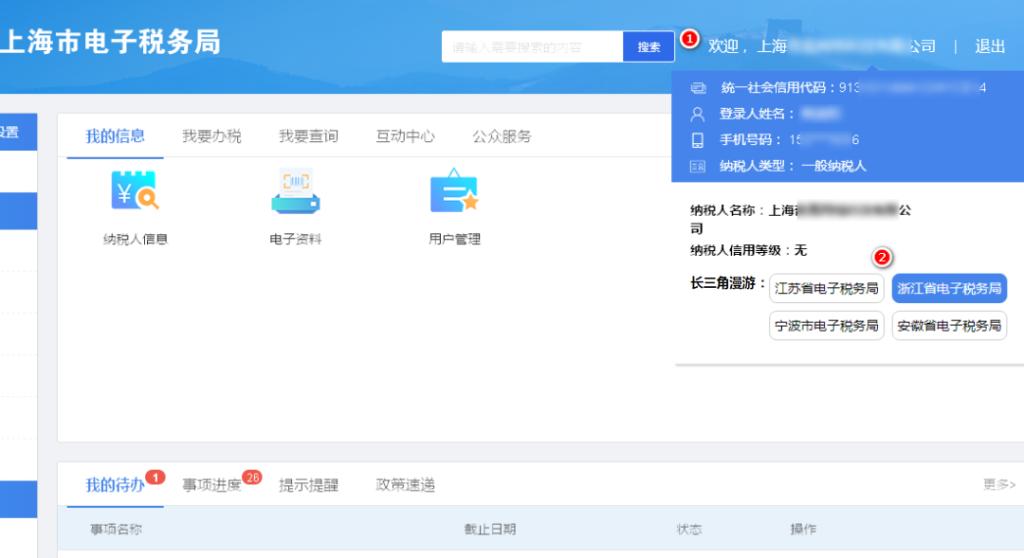
Task: Click the search input field
Action: (532, 47)
